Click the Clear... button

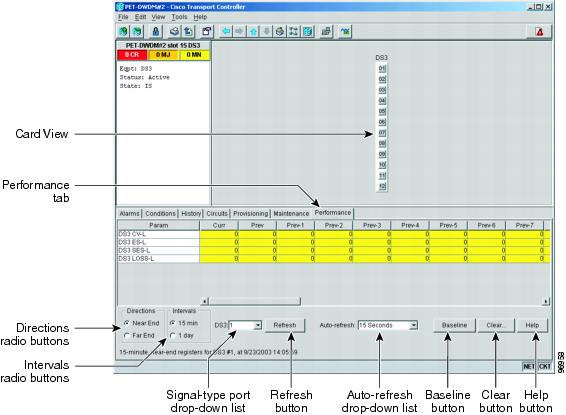click(496, 326)
